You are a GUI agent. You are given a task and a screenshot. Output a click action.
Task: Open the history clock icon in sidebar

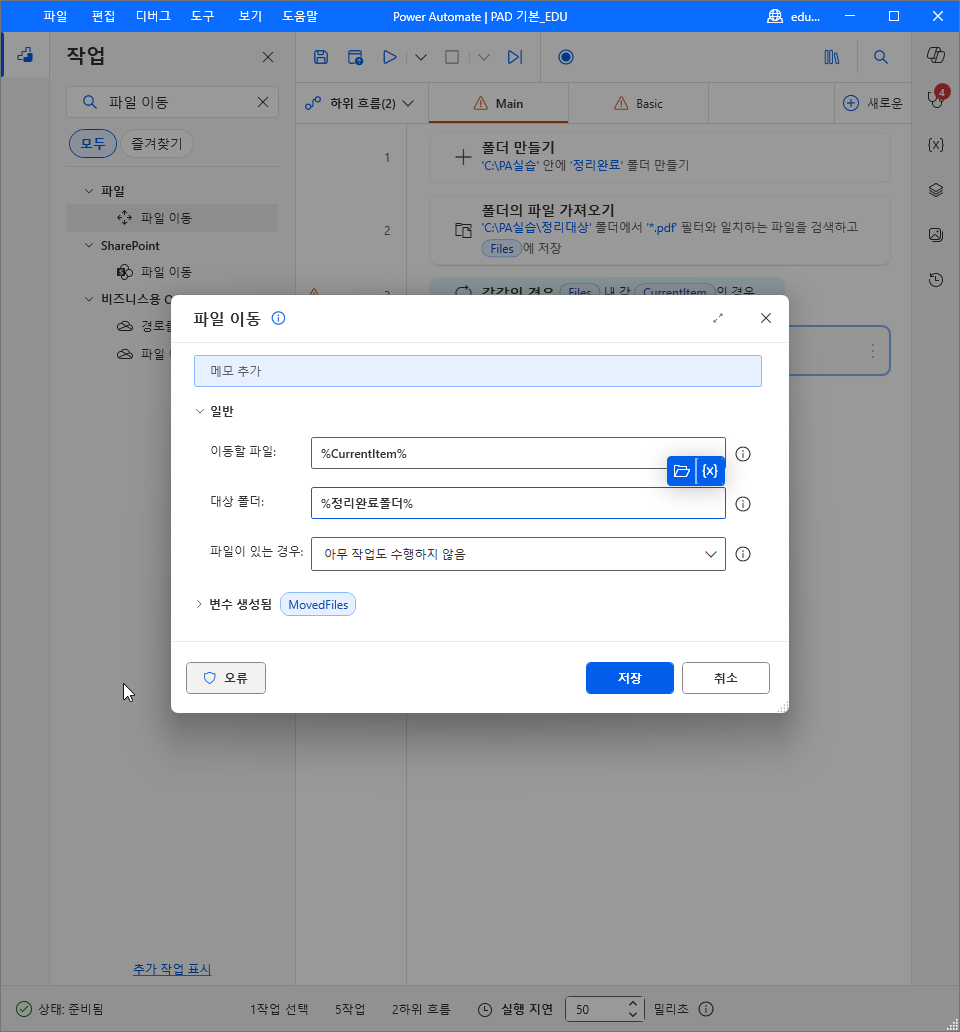coord(936,280)
